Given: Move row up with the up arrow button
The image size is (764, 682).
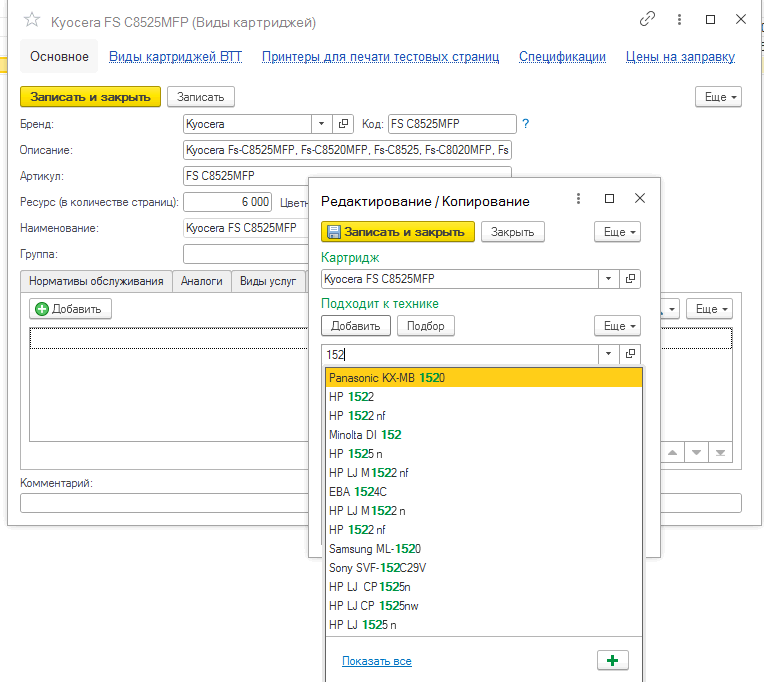Looking at the screenshot, I should 672,453.
